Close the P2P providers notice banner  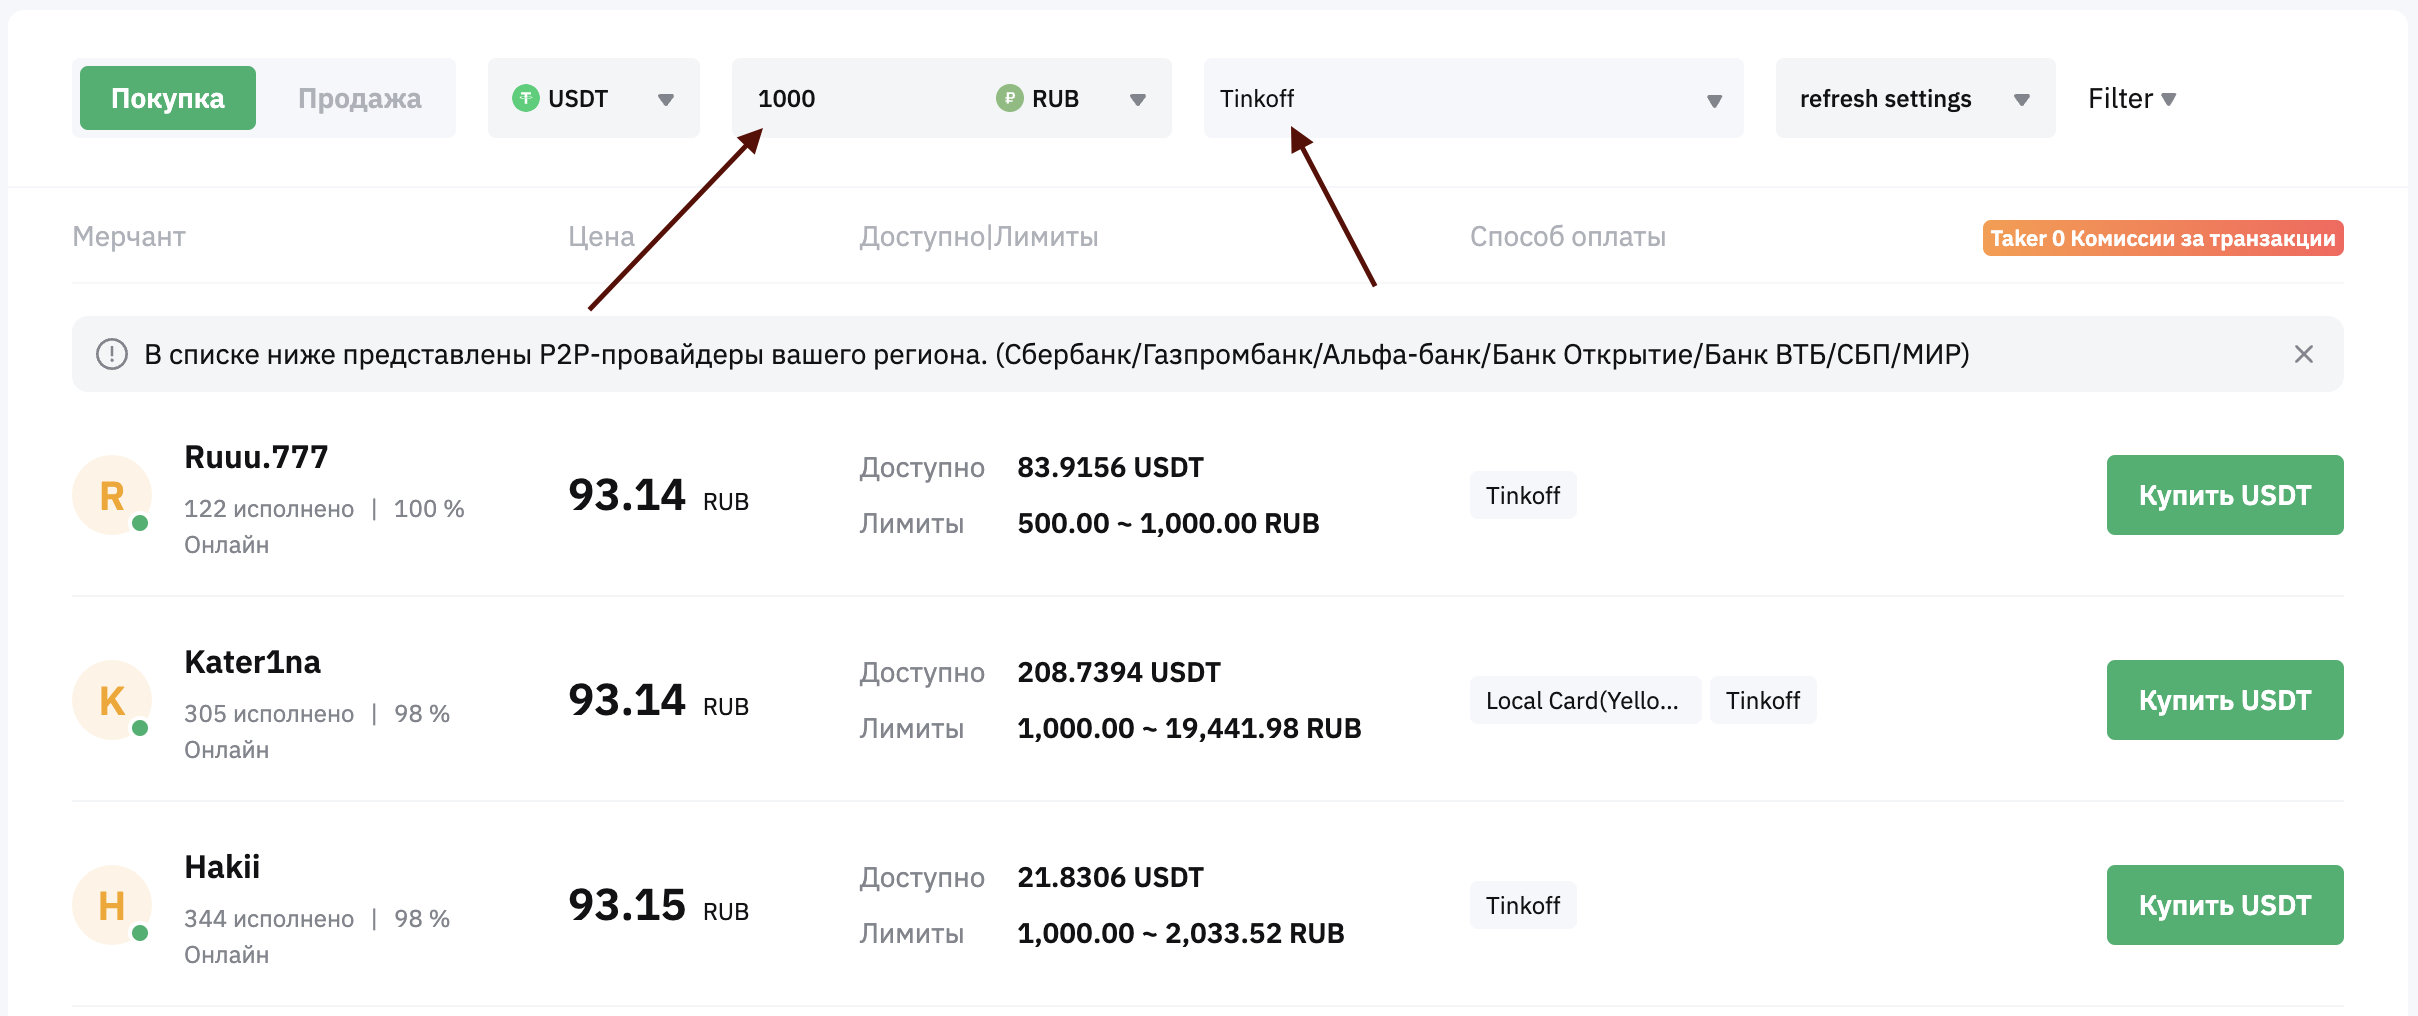[2303, 354]
